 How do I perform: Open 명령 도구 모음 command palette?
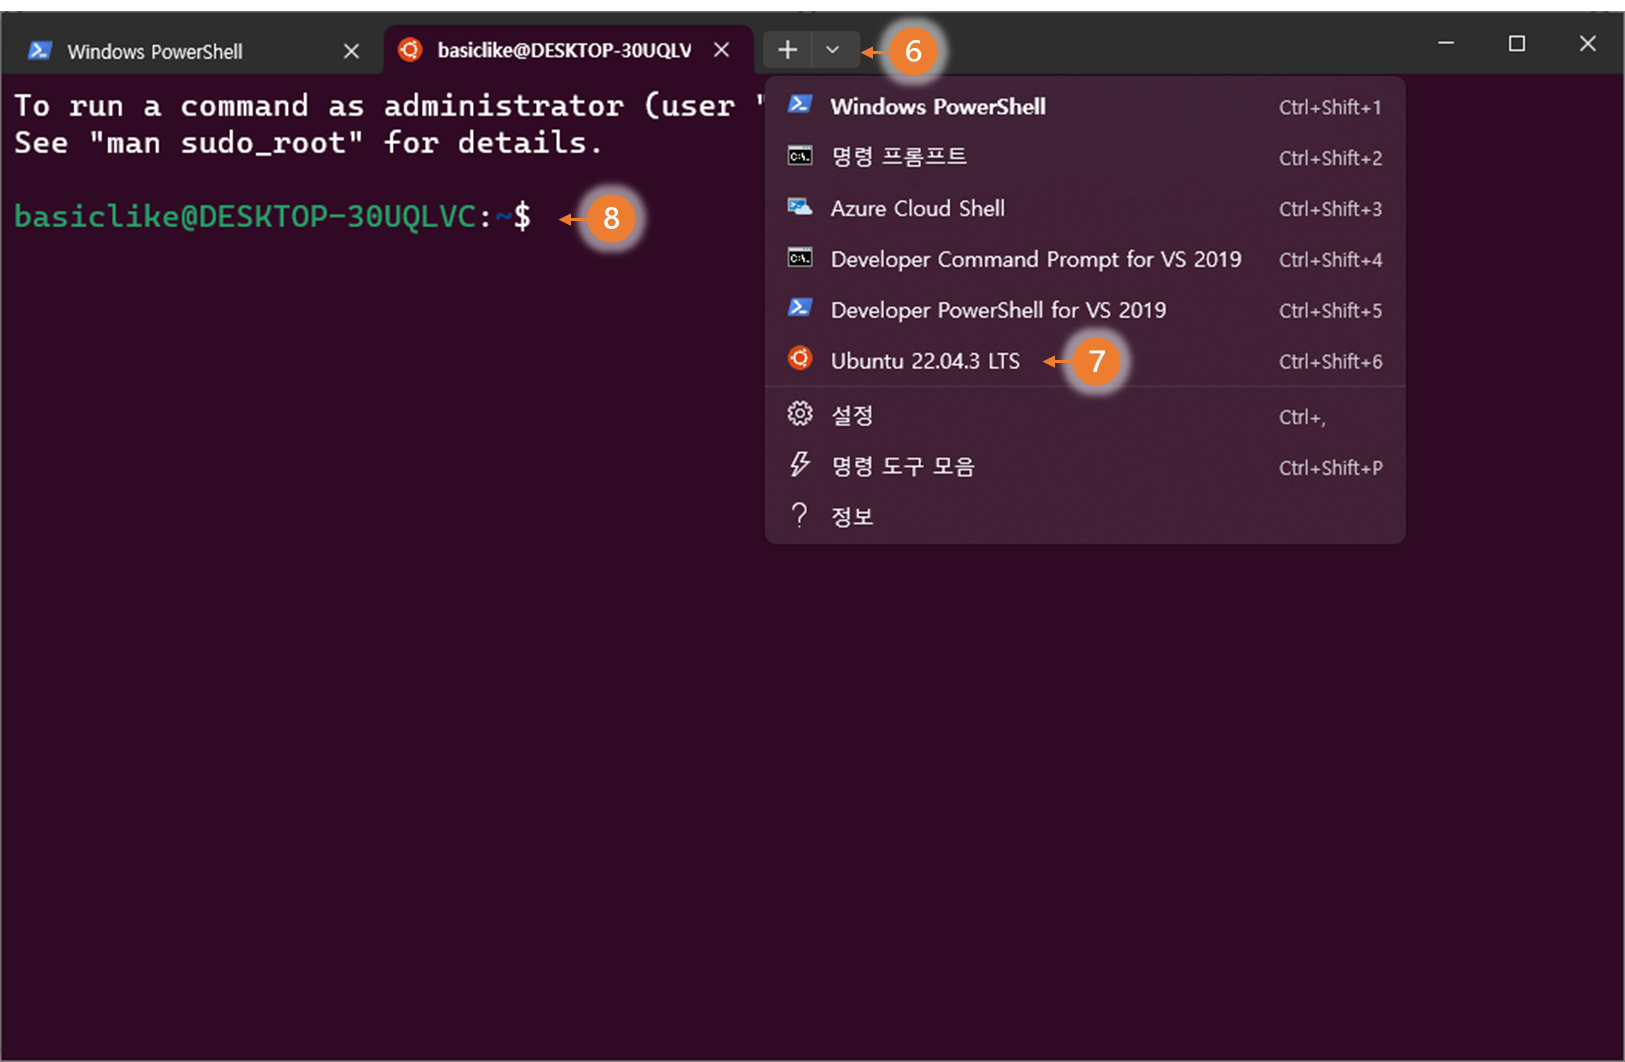point(1085,466)
